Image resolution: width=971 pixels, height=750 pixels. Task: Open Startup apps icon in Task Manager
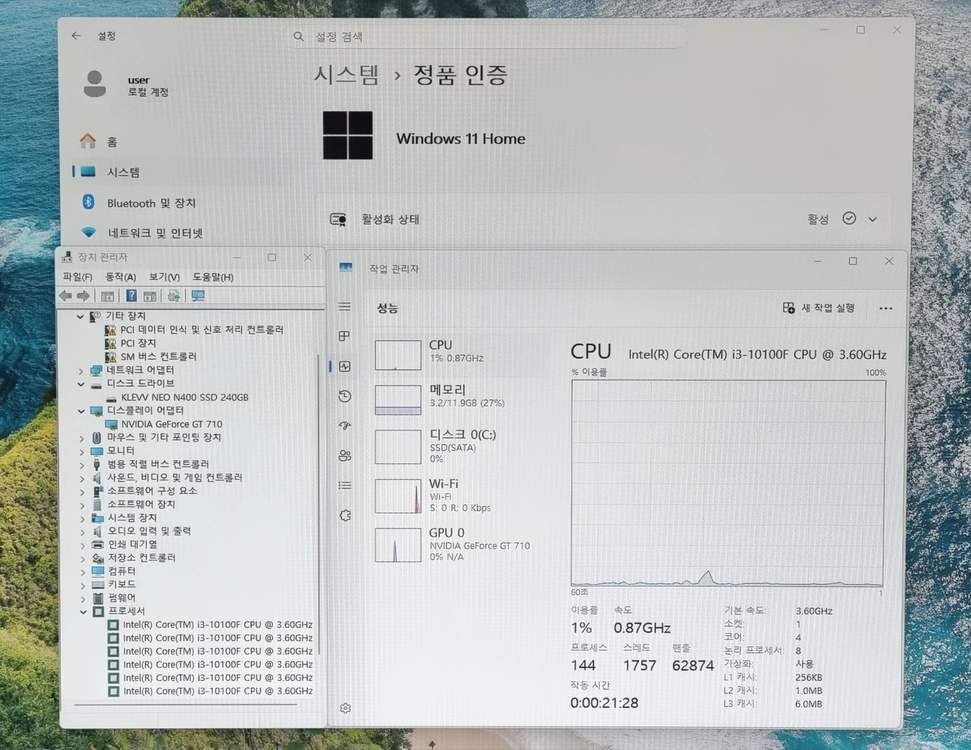[345, 425]
